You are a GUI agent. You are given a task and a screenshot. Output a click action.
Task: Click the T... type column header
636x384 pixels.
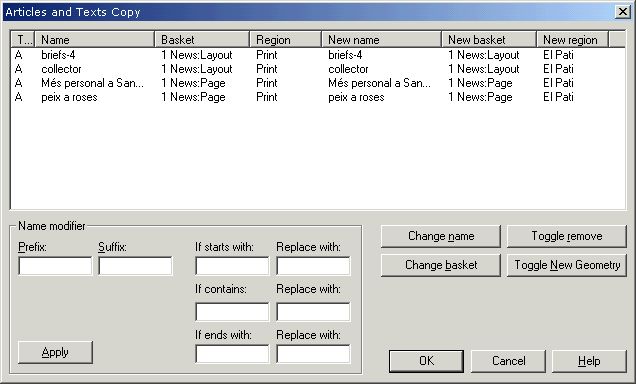coord(23,40)
